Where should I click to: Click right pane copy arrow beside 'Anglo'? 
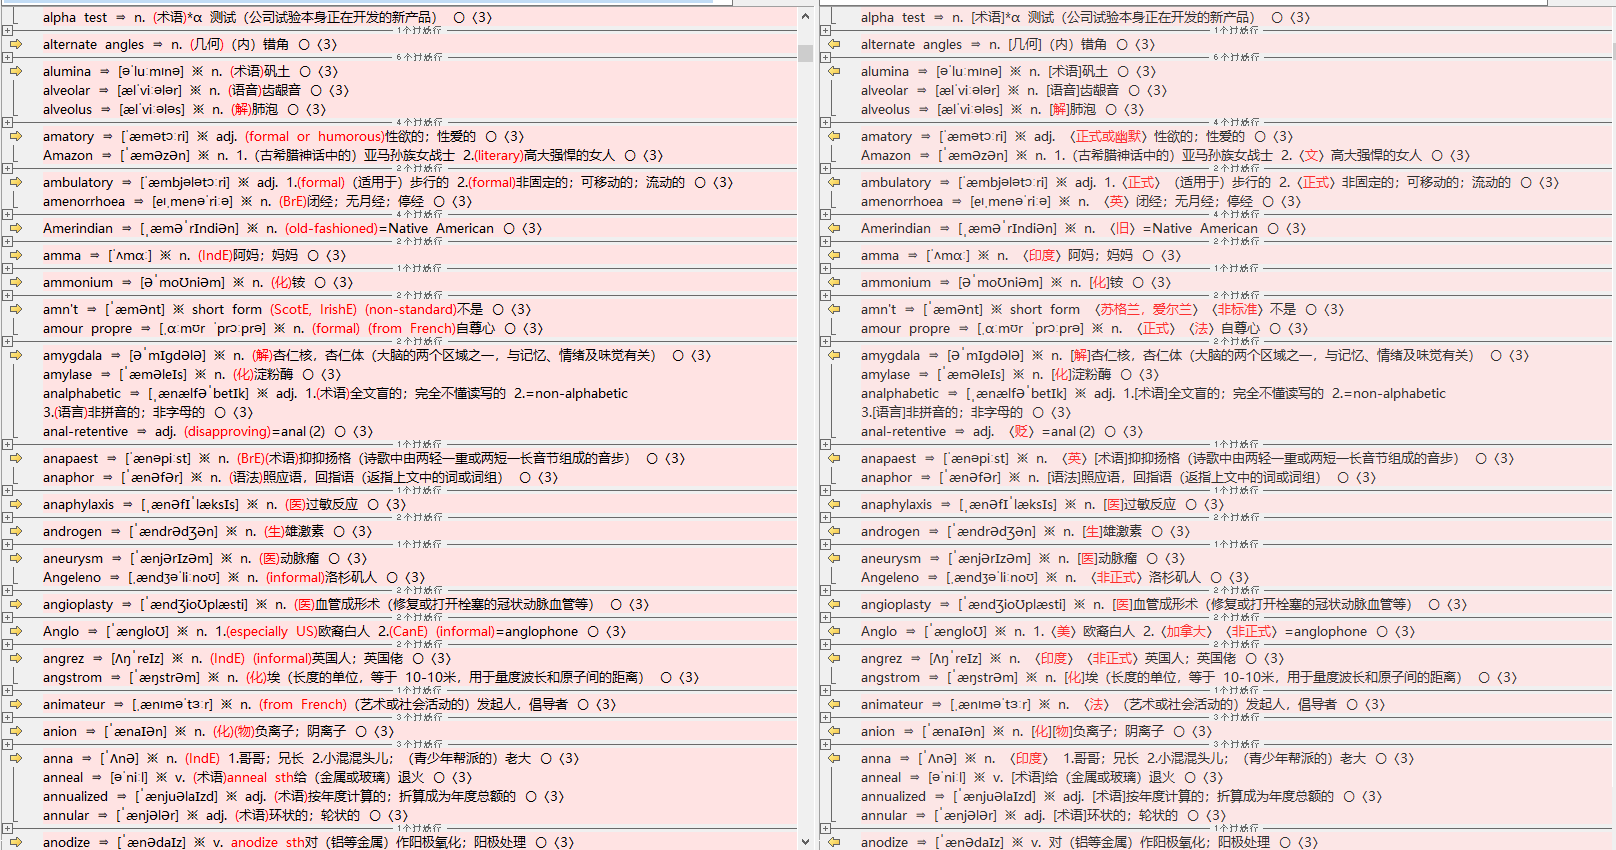(834, 631)
